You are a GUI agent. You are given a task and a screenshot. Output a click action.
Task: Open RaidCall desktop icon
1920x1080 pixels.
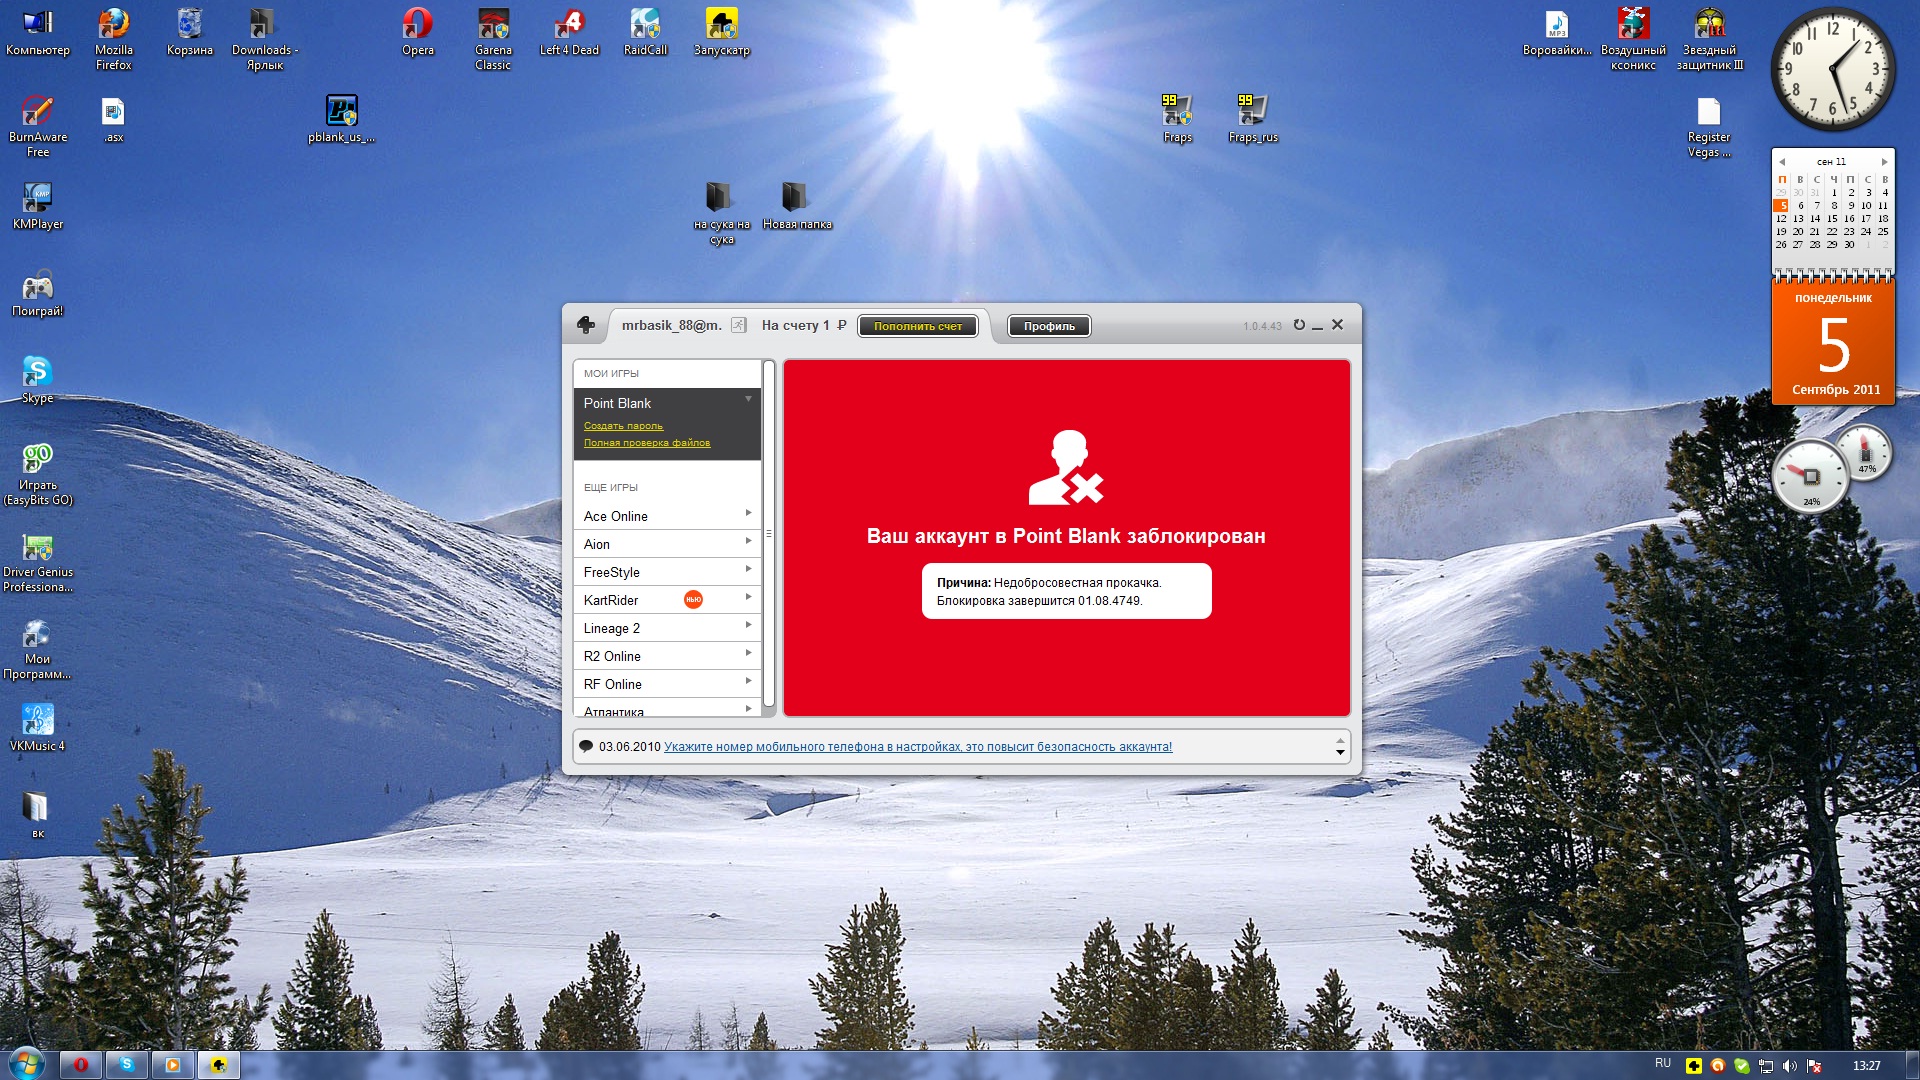point(645,24)
